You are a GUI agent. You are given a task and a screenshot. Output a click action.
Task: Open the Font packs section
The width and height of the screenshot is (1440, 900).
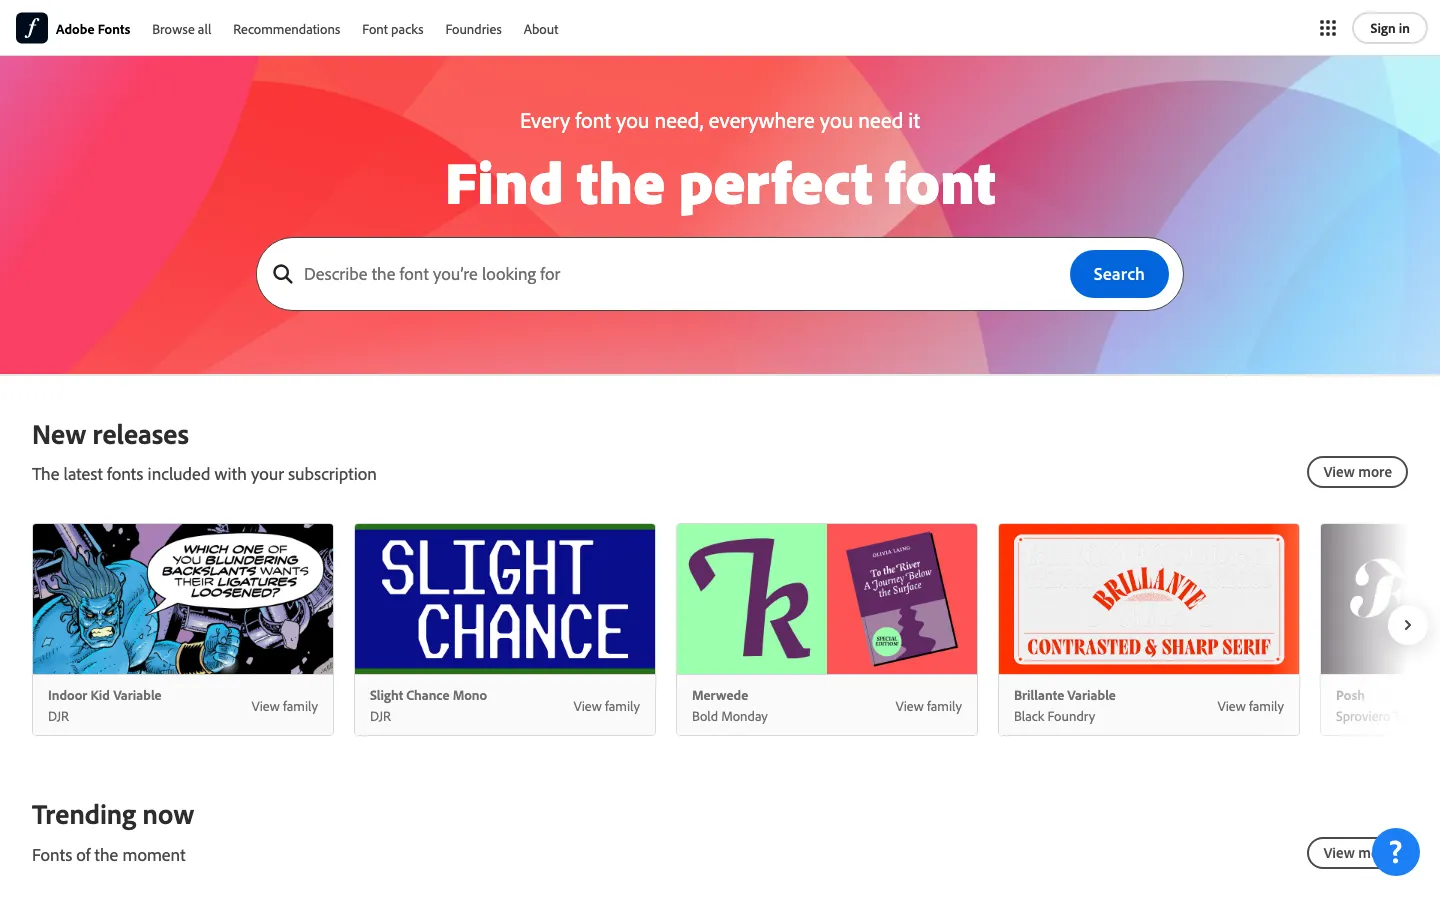pos(392,29)
